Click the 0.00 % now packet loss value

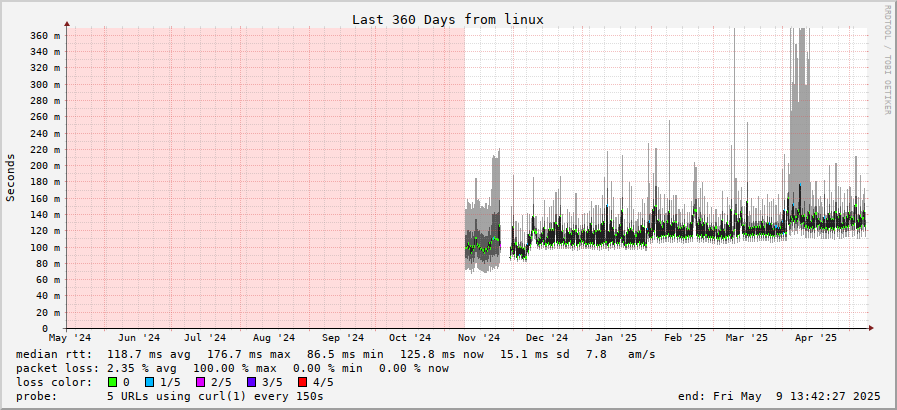pos(414,368)
